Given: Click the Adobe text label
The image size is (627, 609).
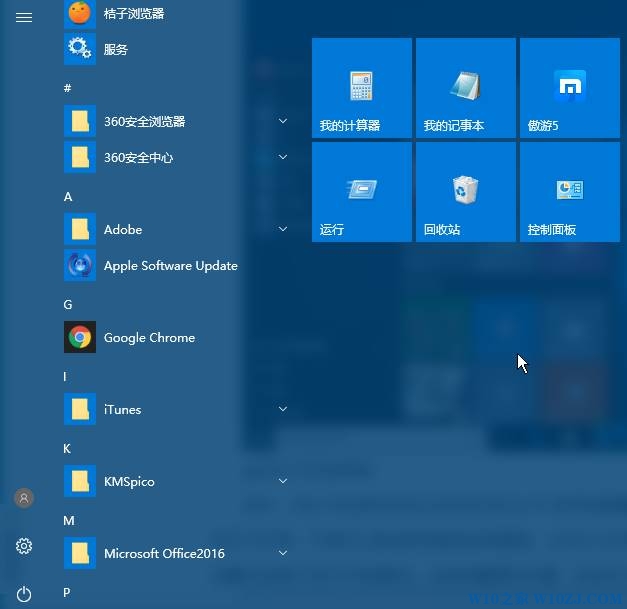Looking at the screenshot, I should click(123, 230).
